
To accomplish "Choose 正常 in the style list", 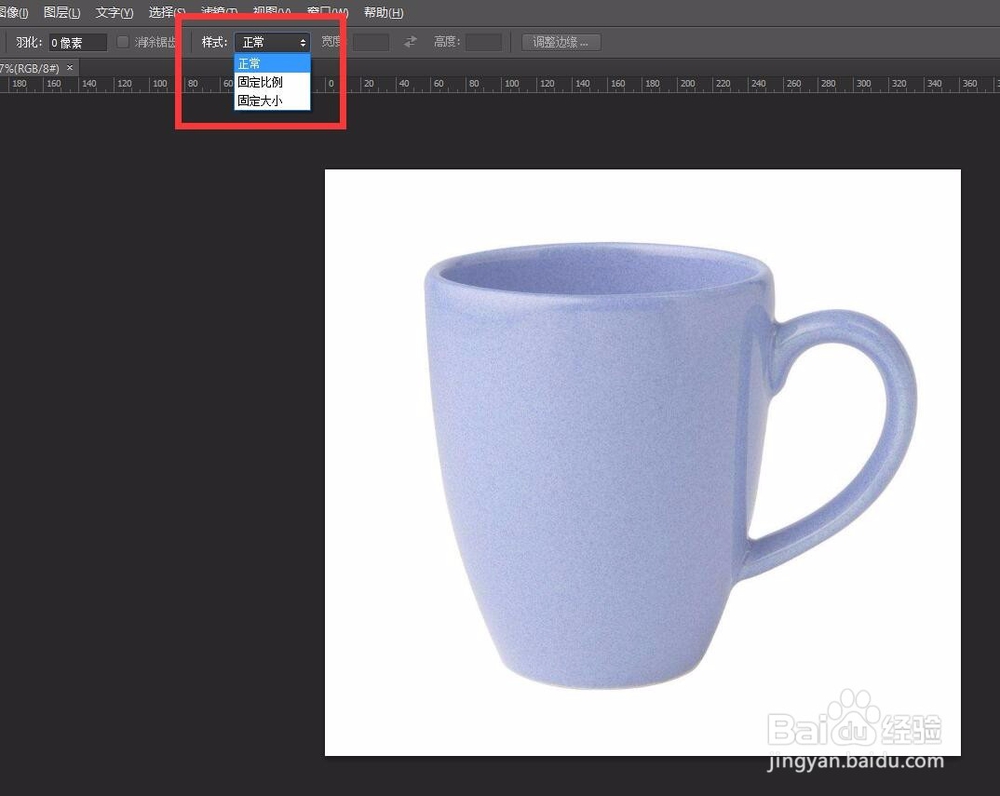I will (272, 63).
